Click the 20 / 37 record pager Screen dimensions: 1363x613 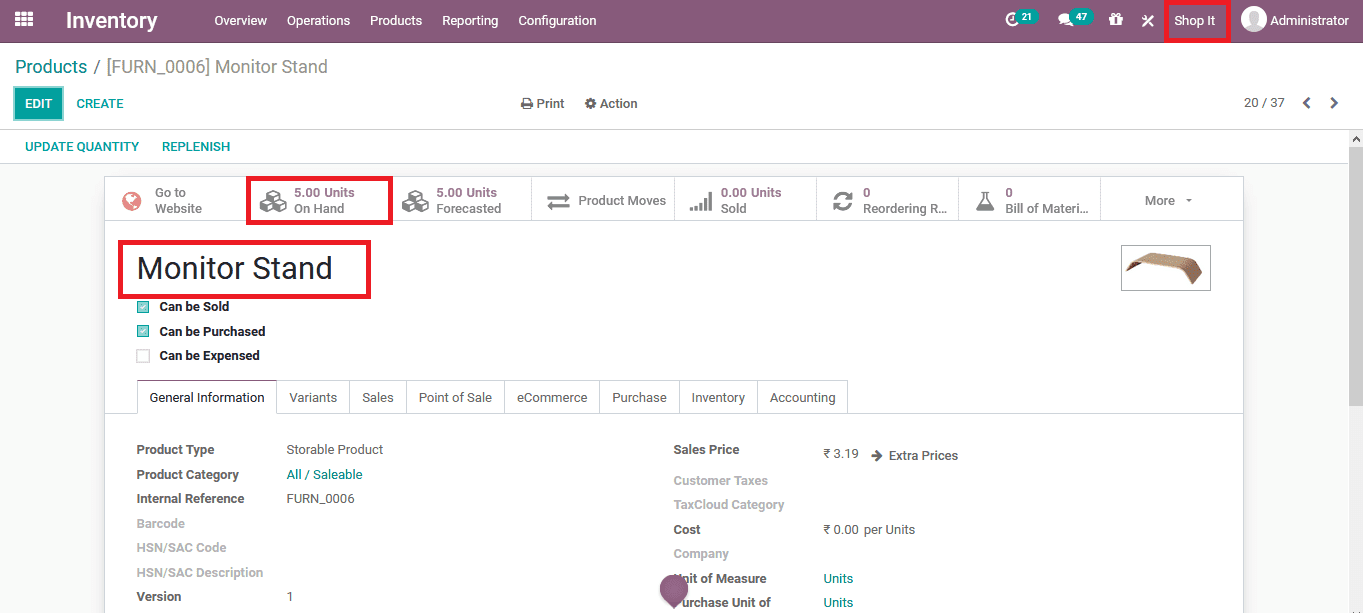pyautogui.click(x=1264, y=103)
